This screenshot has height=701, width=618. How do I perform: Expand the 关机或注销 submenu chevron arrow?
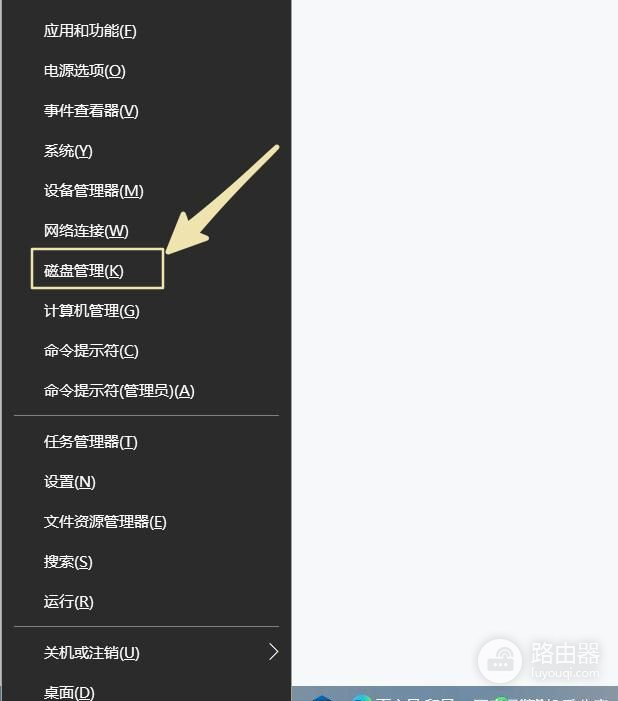coord(274,652)
